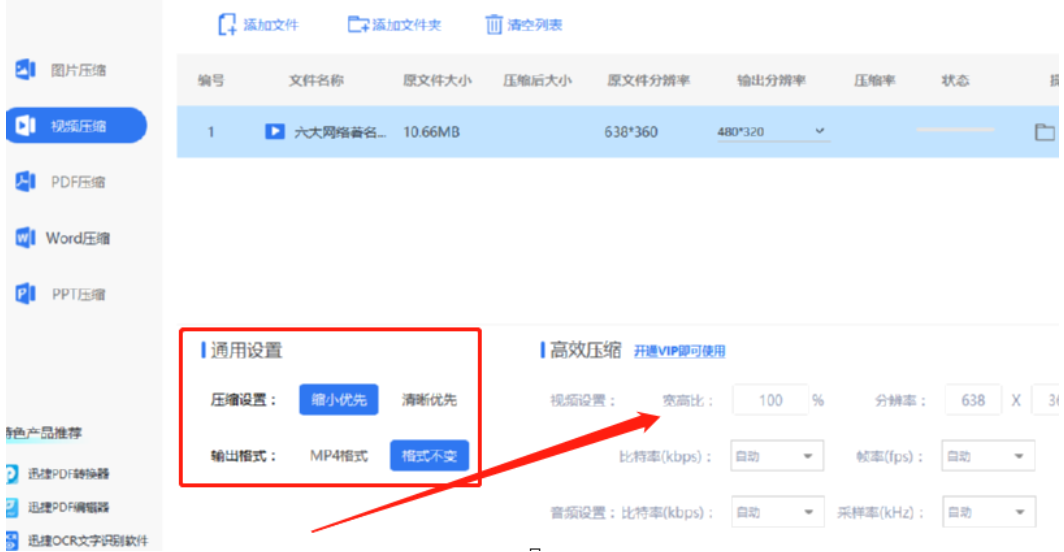Open the video 比特率(kbps) dropdown
1064x552 pixels.
[777, 456]
